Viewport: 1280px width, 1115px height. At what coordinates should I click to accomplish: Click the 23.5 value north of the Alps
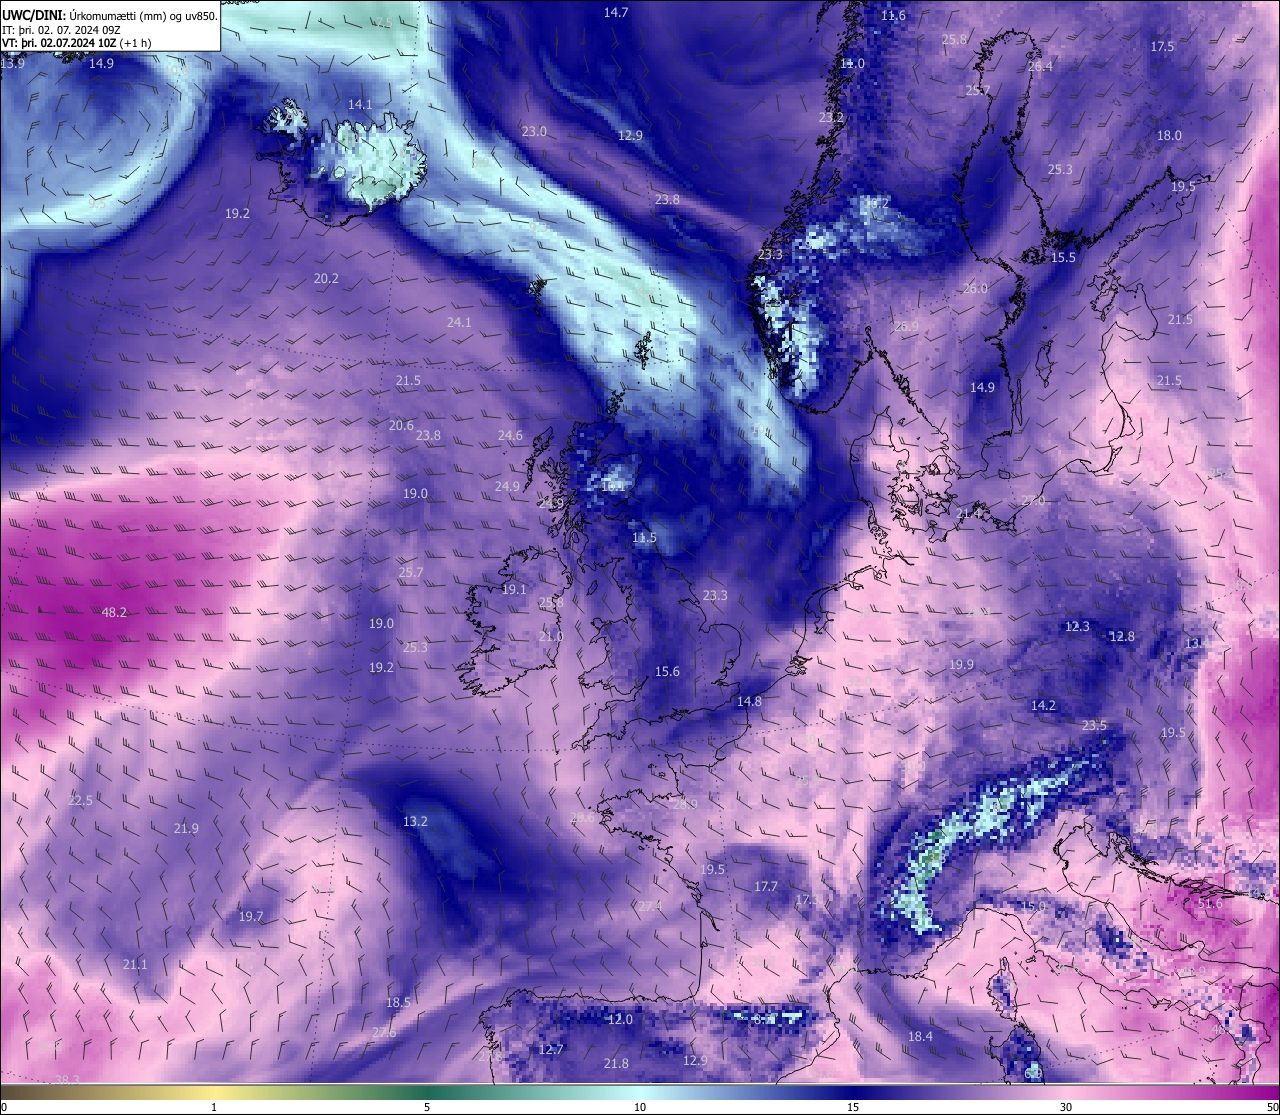(x=1094, y=725)
